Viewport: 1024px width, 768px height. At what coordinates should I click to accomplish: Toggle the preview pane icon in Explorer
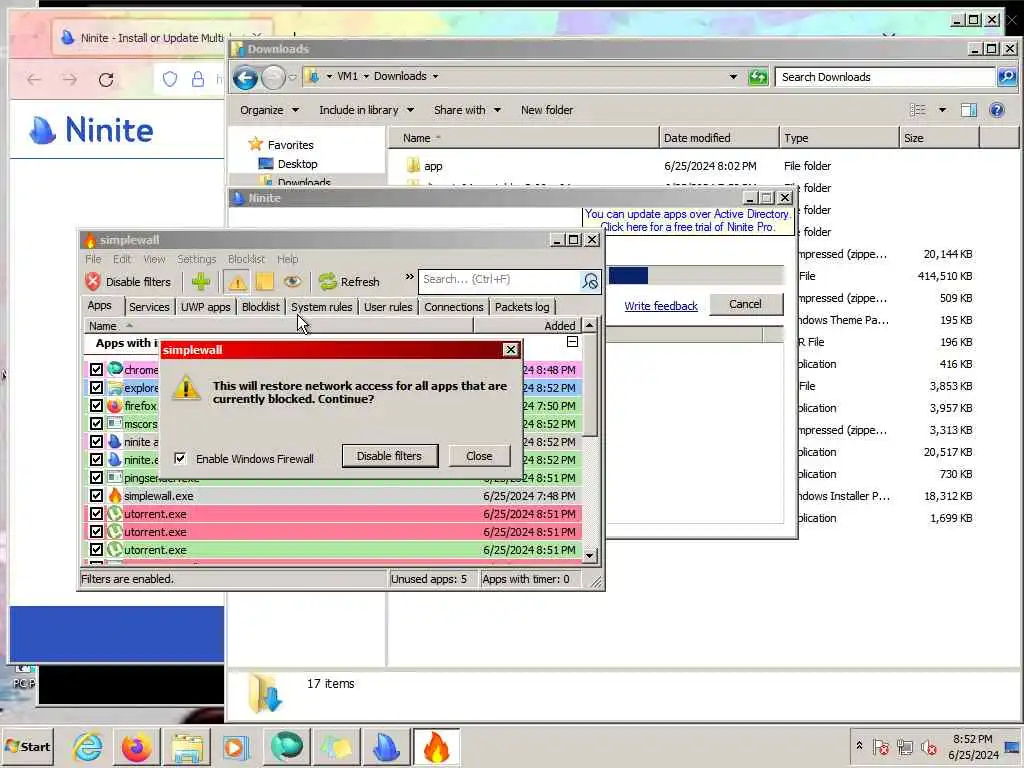[968, 110]
